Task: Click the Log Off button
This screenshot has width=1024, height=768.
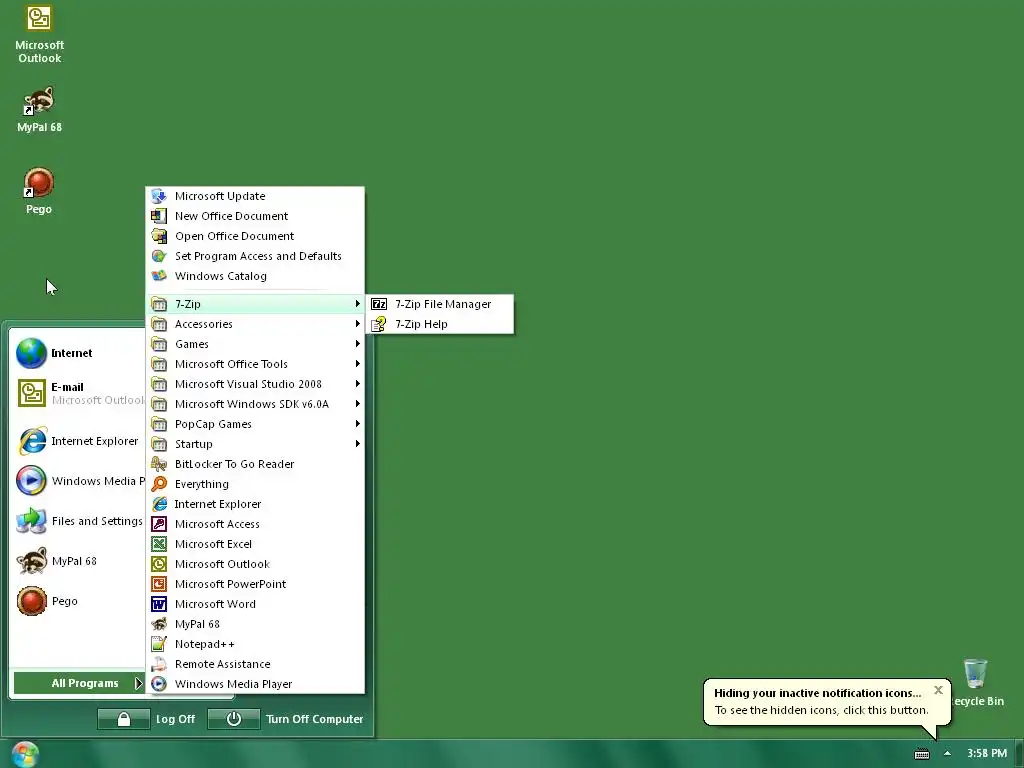Action: [147, 719]
